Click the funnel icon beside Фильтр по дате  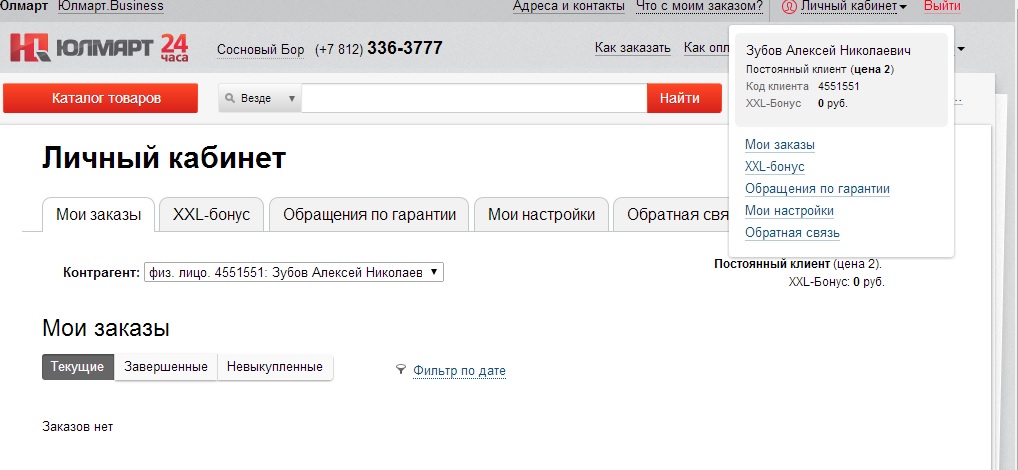(401, 370)
